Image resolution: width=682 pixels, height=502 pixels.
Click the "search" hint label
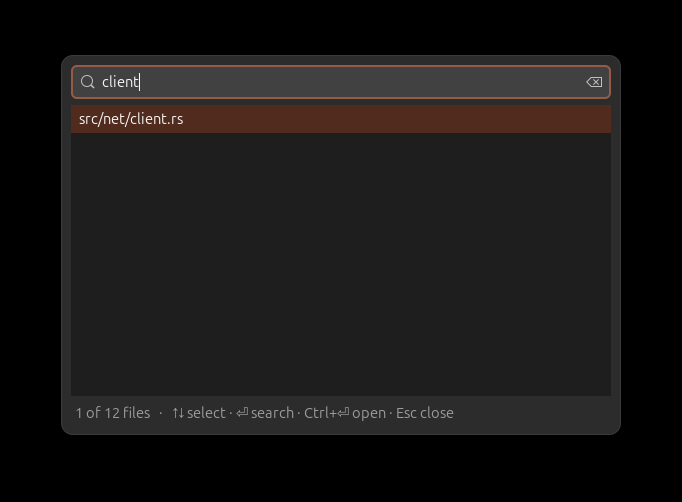272,413
